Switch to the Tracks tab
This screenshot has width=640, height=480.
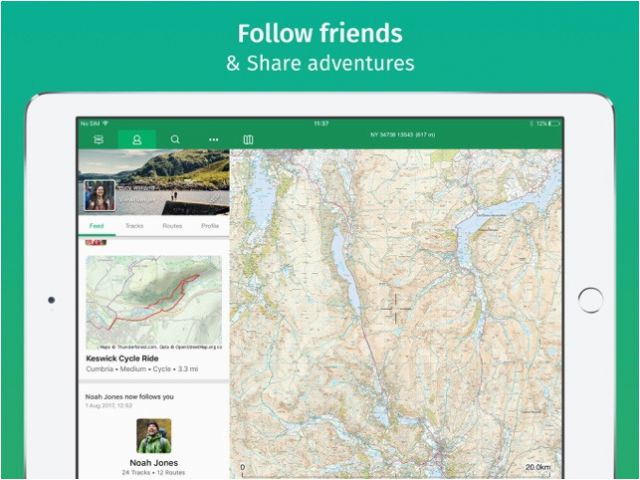[134, 226]
